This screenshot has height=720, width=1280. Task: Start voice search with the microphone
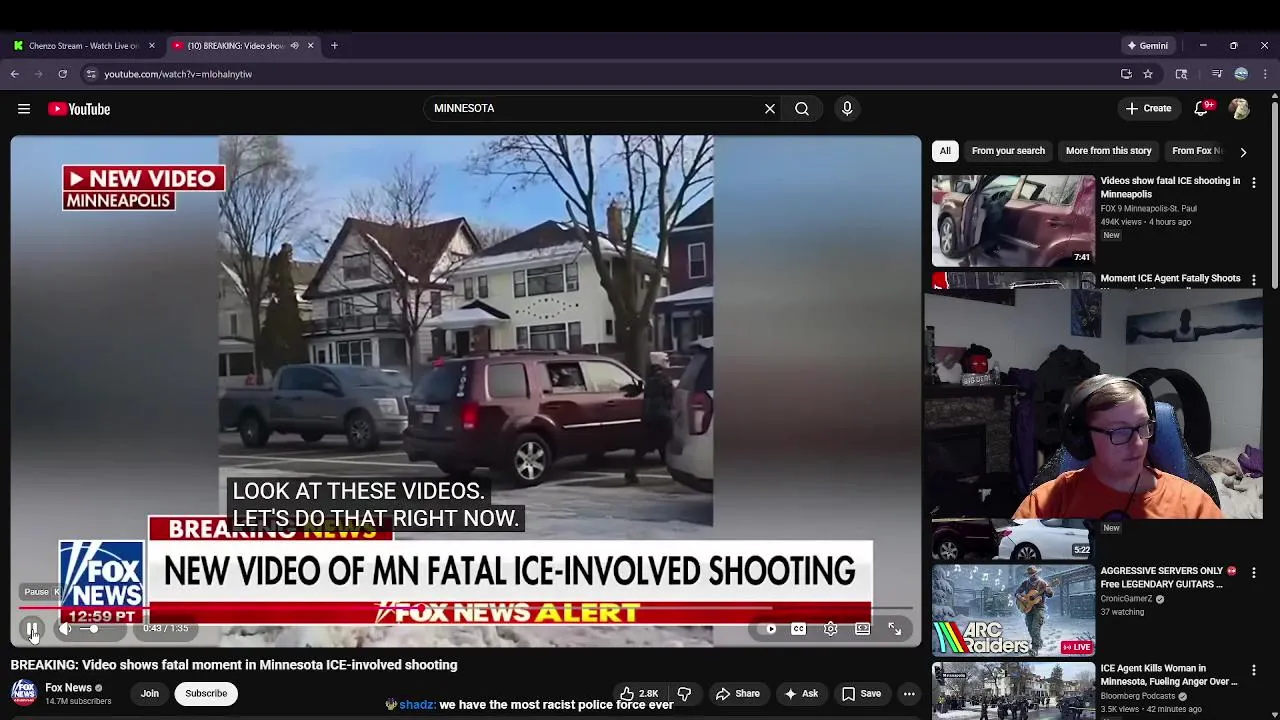[x=847, y=109]
